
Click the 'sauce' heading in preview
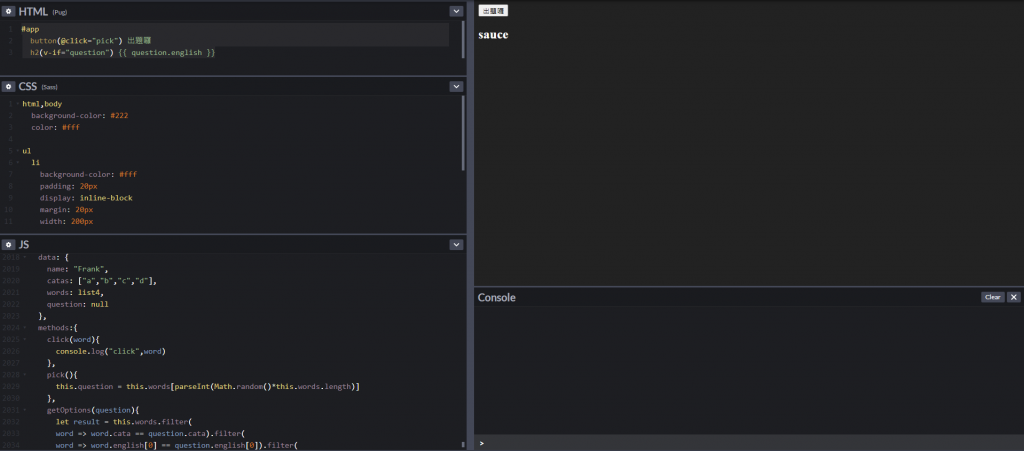coord(493,35)
